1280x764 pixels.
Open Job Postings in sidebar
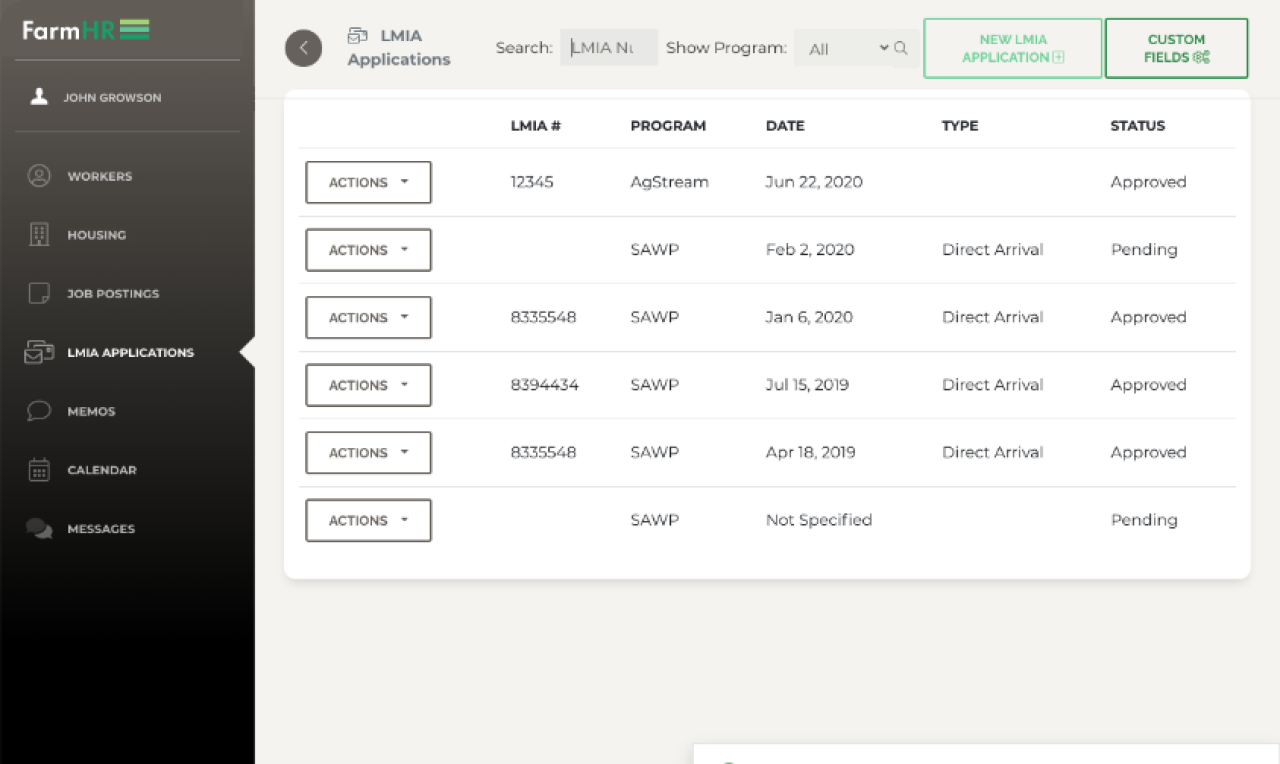click(x=113, y=294)
